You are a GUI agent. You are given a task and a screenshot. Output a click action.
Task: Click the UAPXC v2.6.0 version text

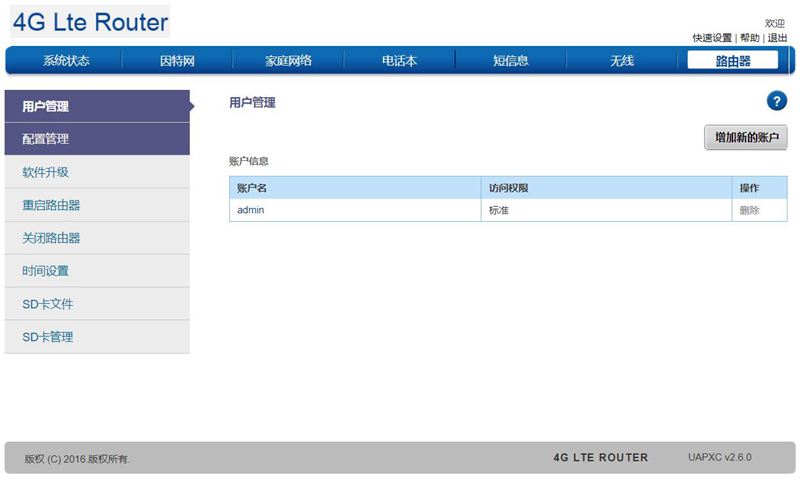[x=719, y=457]
